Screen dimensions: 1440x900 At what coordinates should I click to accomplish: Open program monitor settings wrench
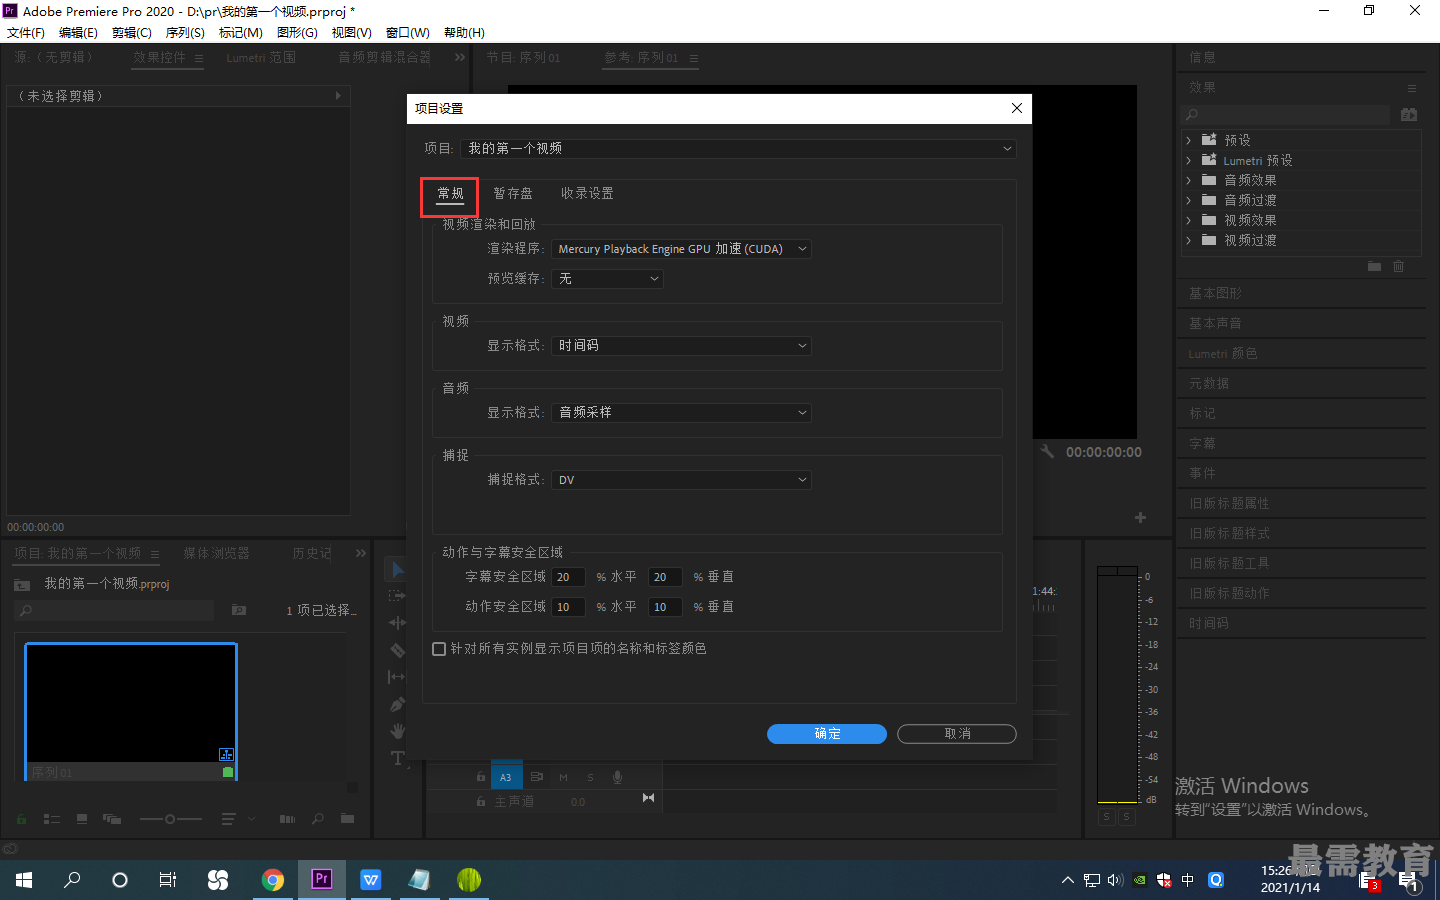tap(1048, 451)
